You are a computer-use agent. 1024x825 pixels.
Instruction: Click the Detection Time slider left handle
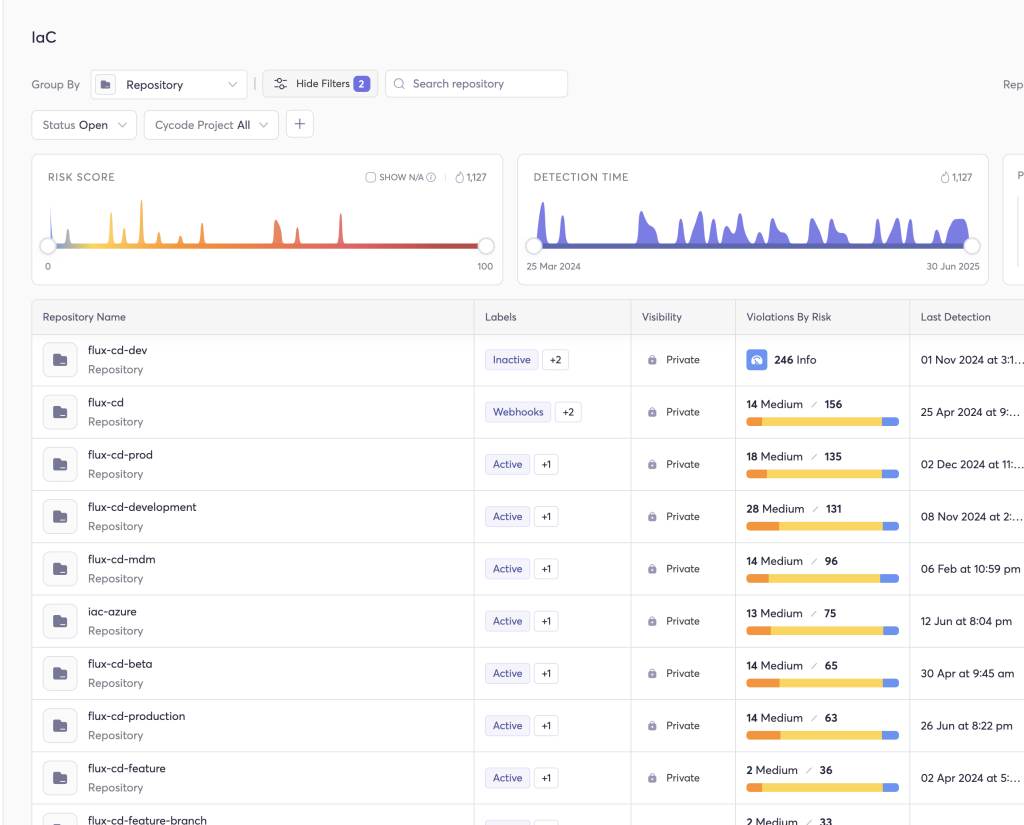point(534,246)
